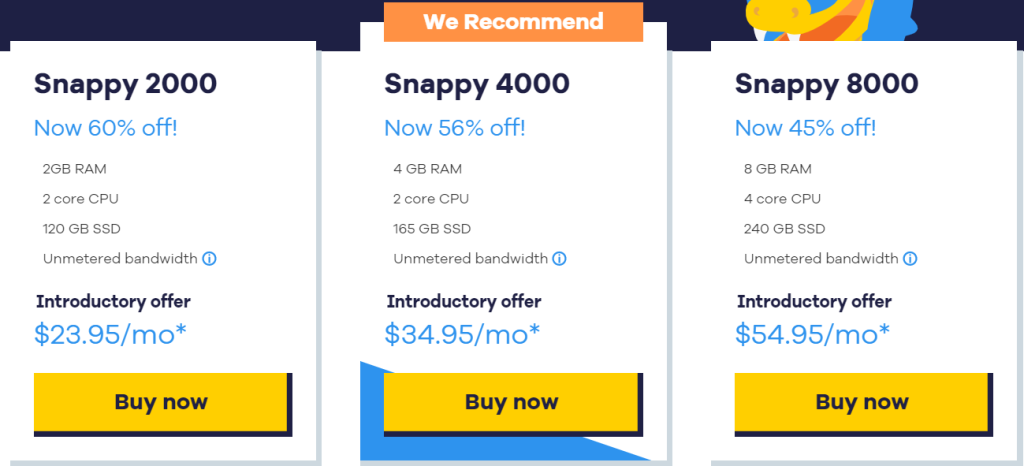This screenshot has height=466, width=1024.
Task: Click the Snappy 4000 plan heading
Action: tap(477, 84)
